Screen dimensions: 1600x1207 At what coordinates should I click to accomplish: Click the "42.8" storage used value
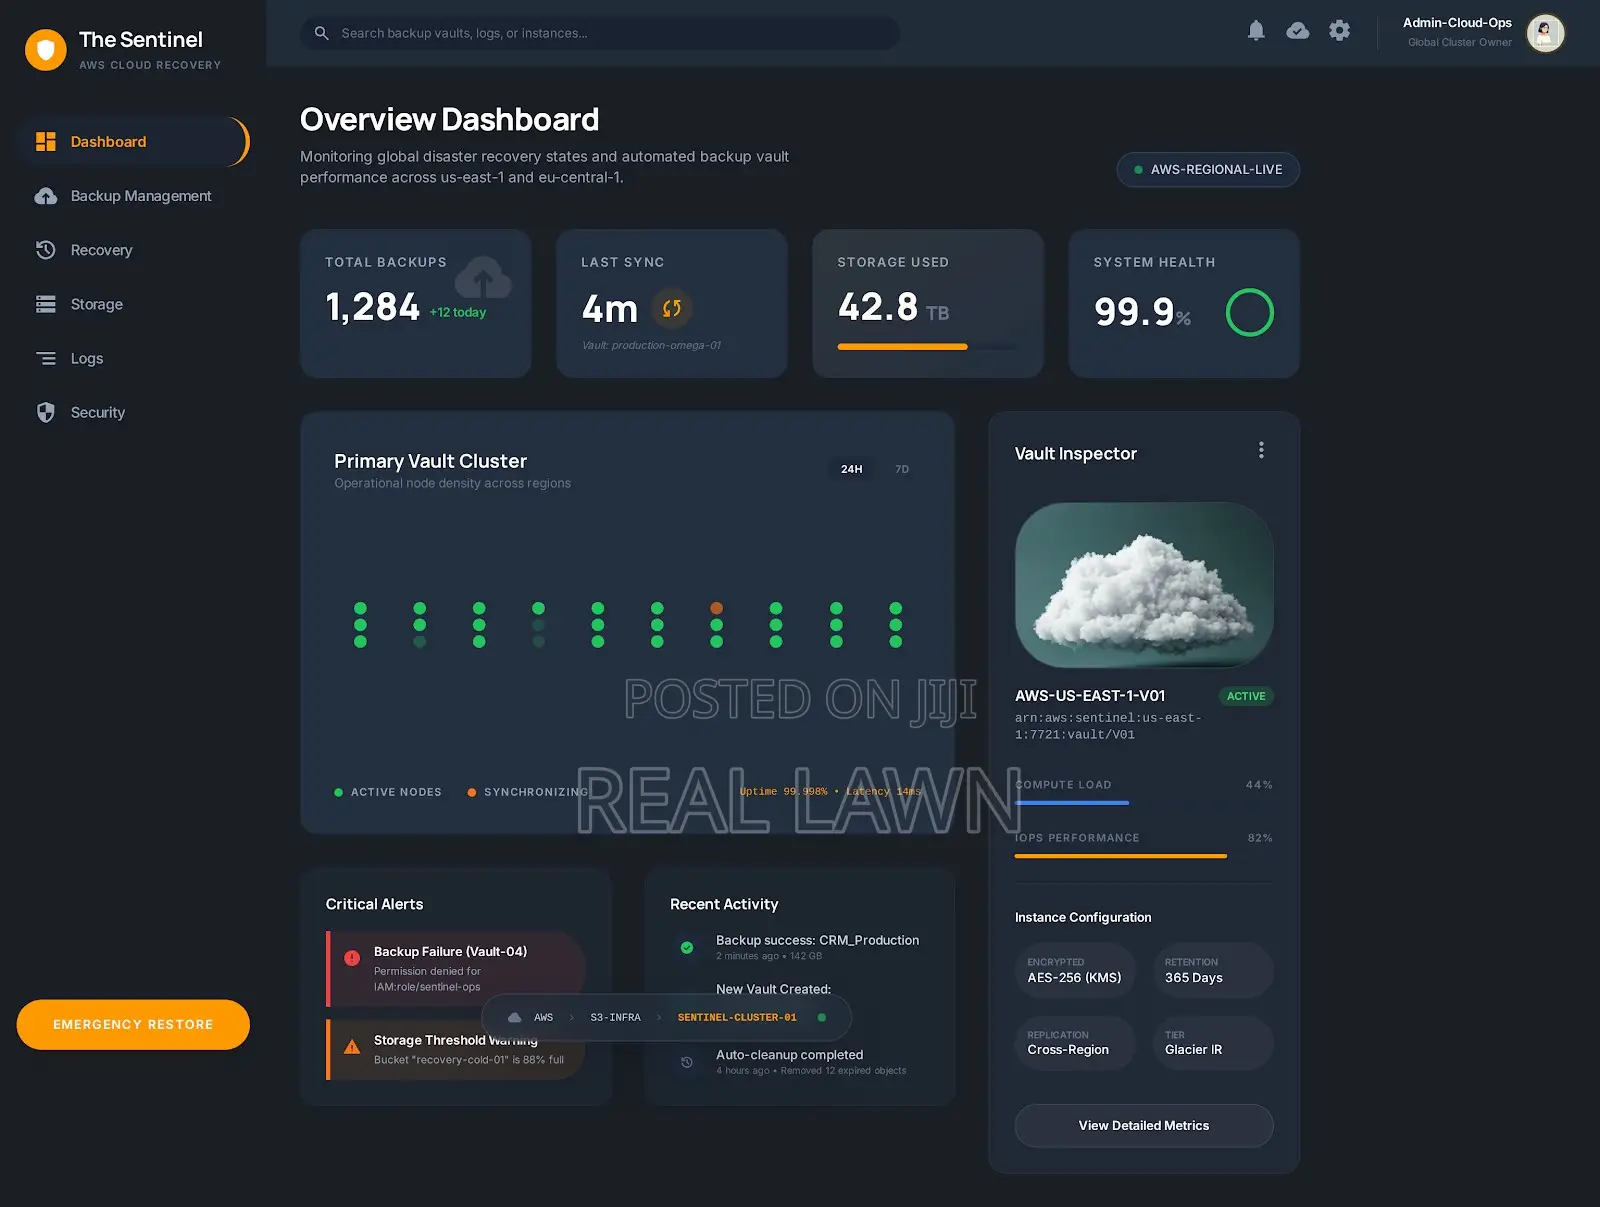(x=878, y=307)
